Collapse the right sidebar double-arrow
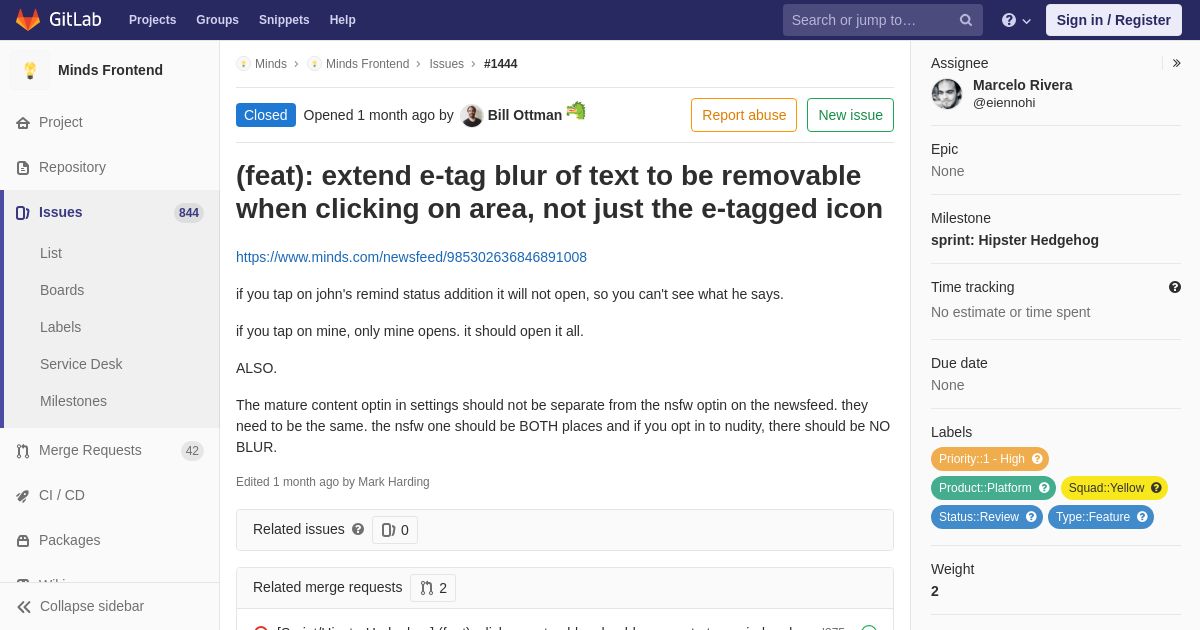This screenshot has height=630, width=1200. (x=1176, y=63)
